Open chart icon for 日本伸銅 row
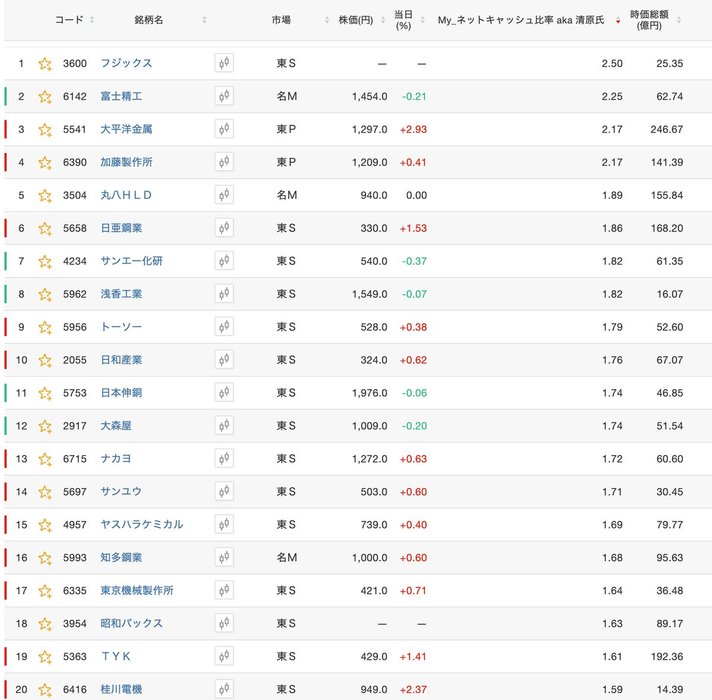The height and width of the screenshot is (700, 712). coord(224,393)
